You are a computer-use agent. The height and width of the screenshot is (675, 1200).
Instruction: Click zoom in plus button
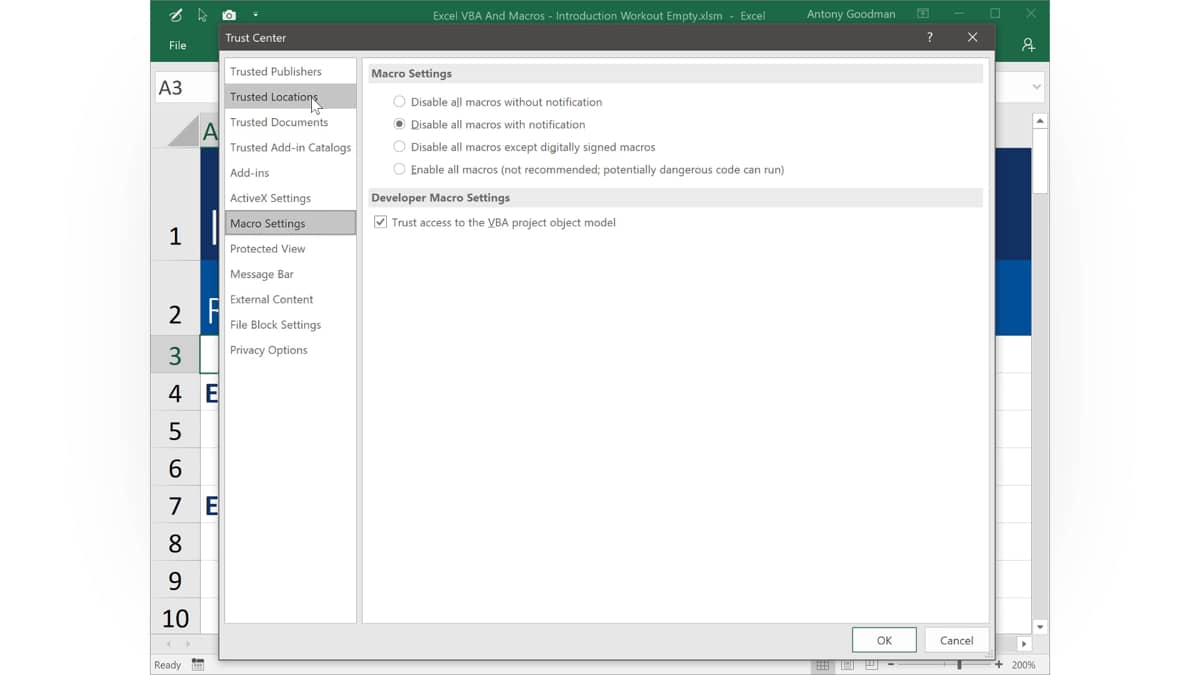pos(998,665)
